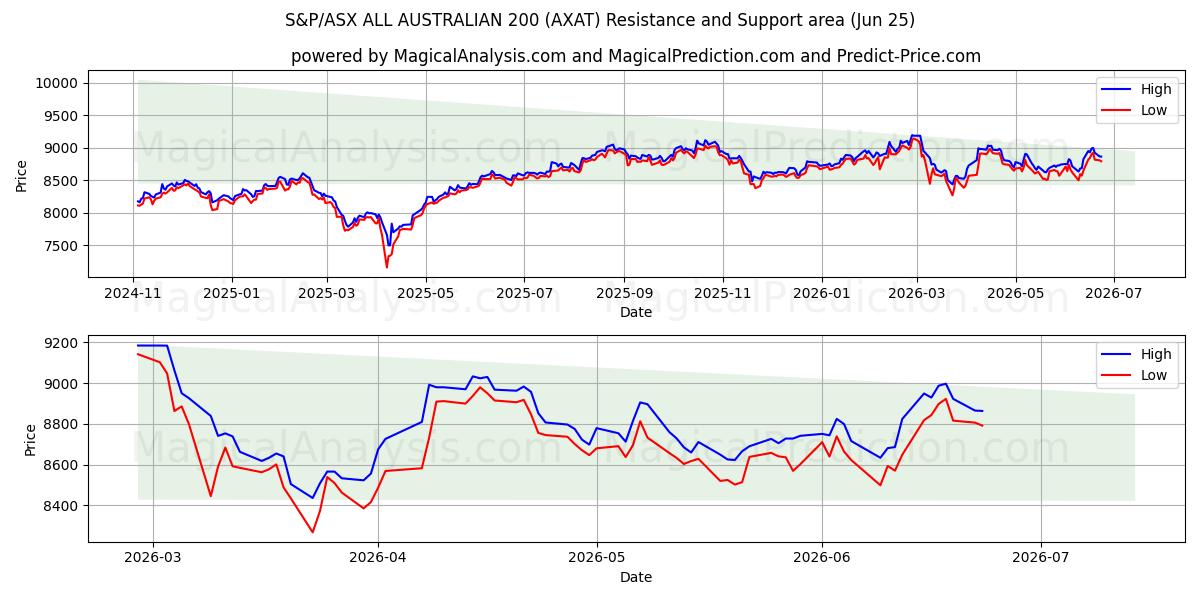The width and height of the screenshot is (1200, 600).
Task: Click the top chart date label 2026-07
Action: click(1114, 295)
